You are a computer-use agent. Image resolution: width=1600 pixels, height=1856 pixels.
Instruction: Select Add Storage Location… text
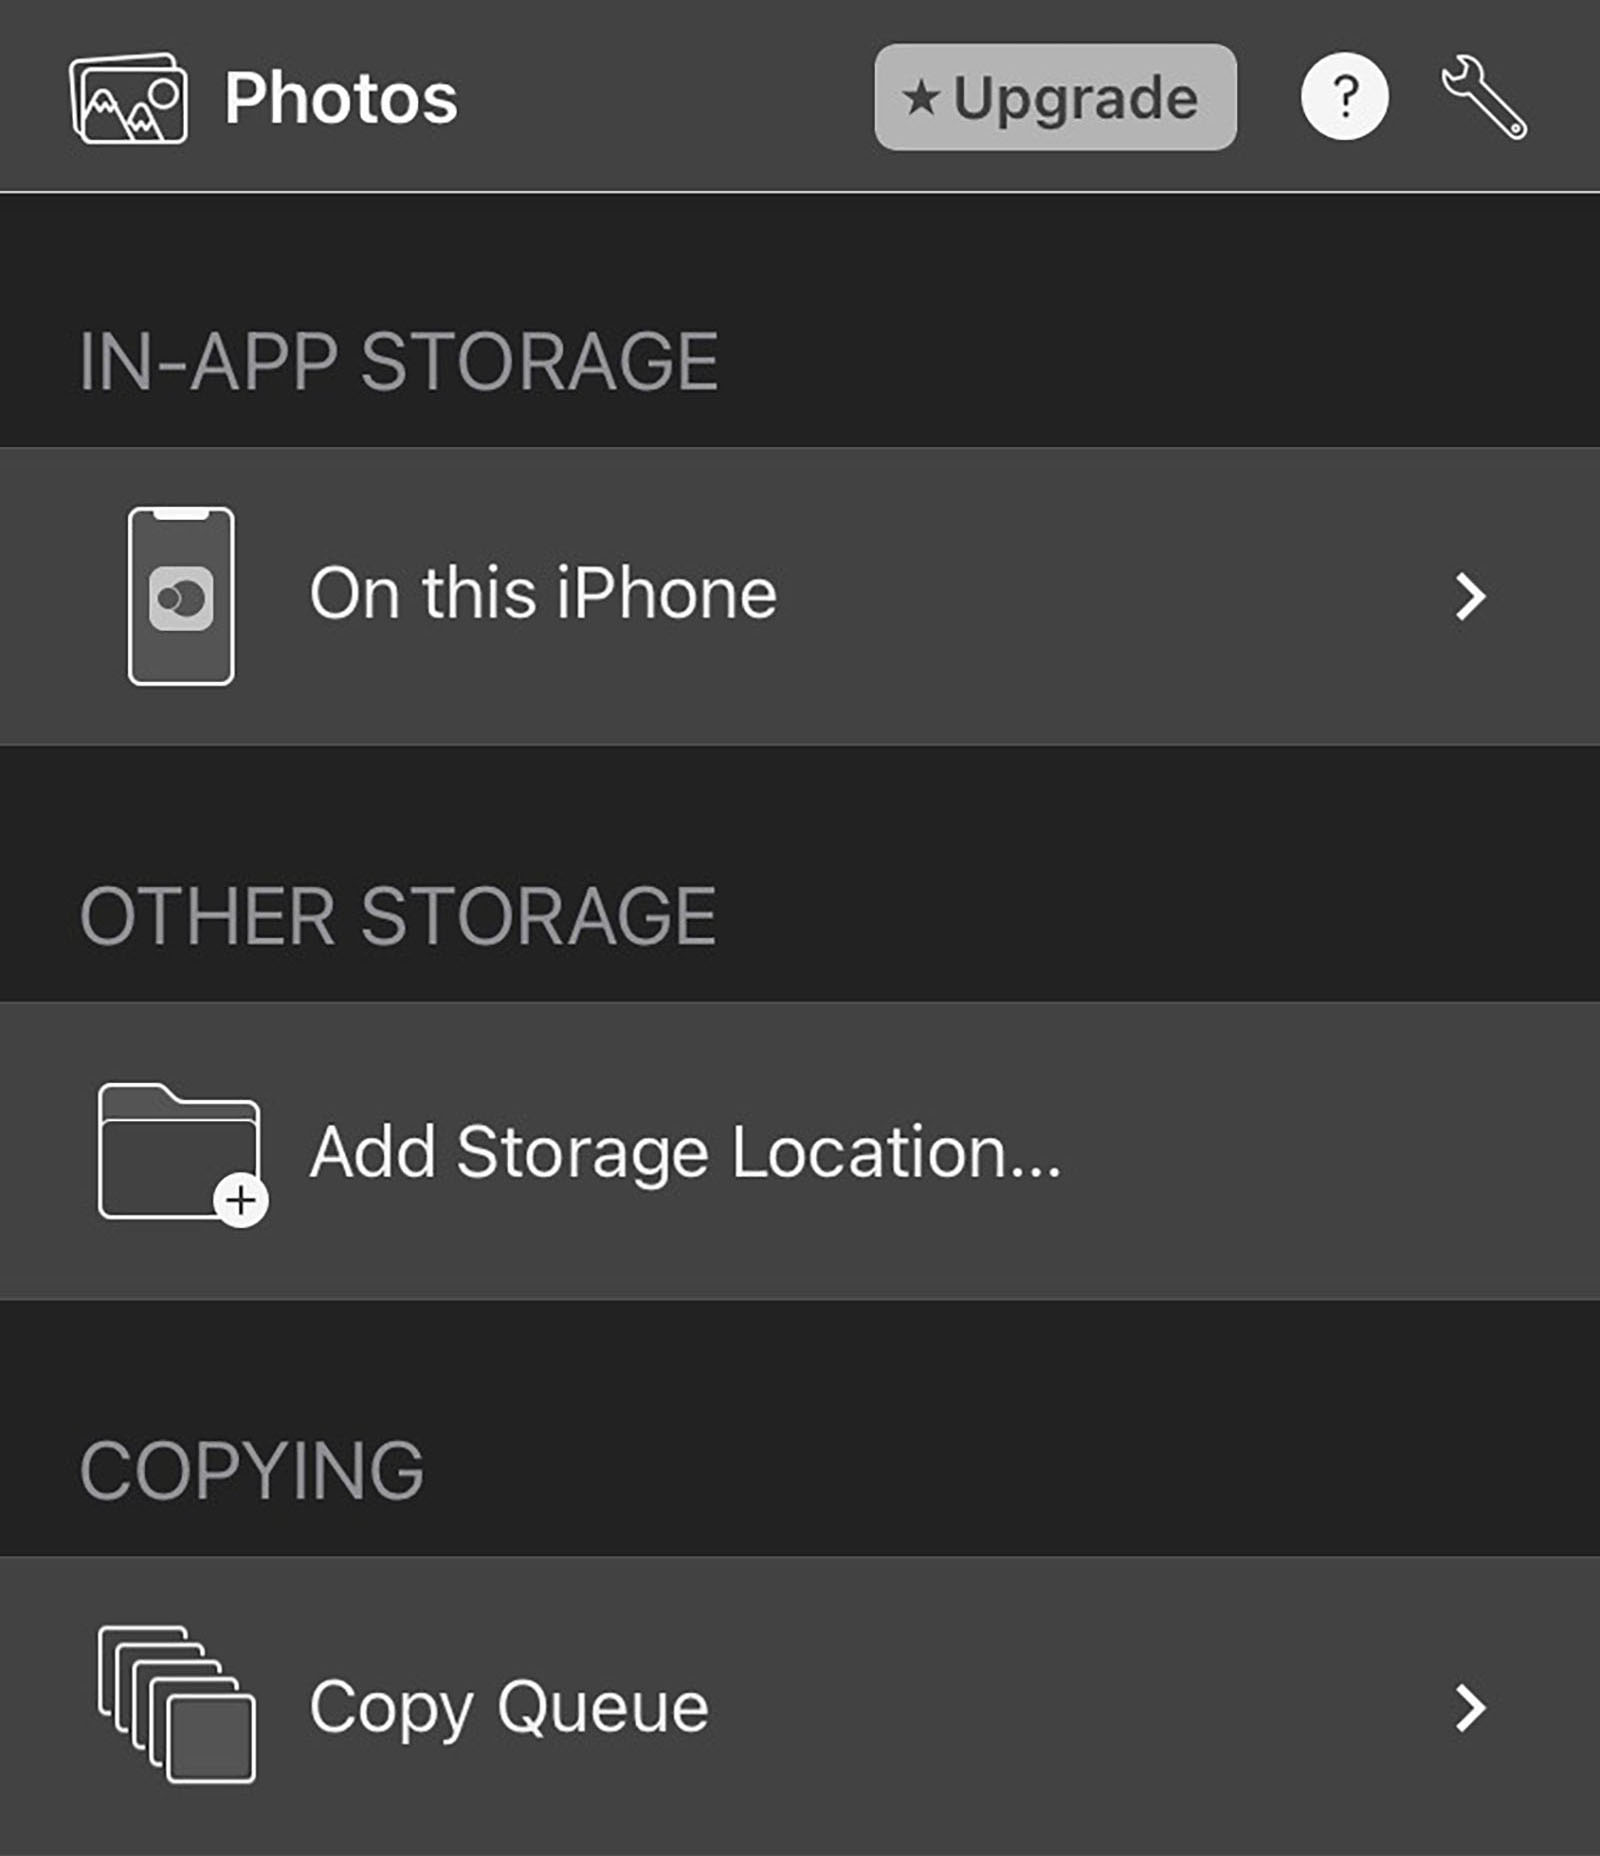pyautogui.click(x=685, y=1152)
